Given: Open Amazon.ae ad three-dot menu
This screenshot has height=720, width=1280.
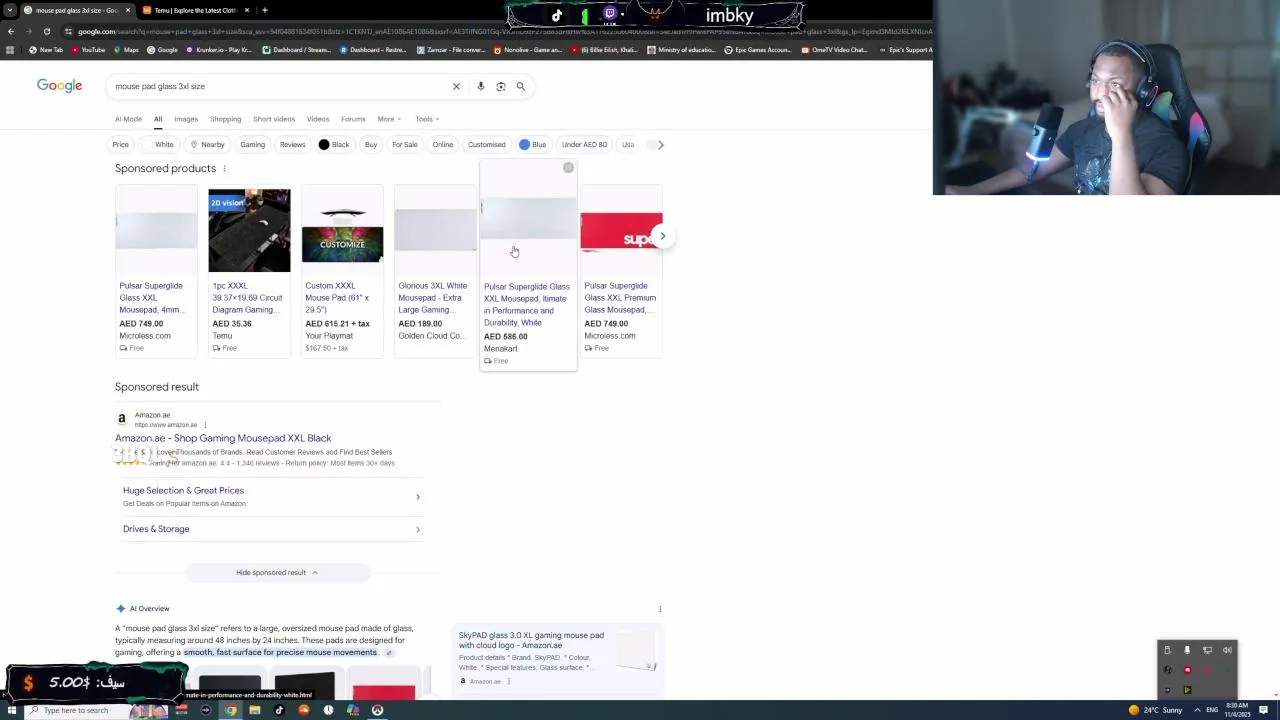Looking at the screenshot, I should point(205,425).
